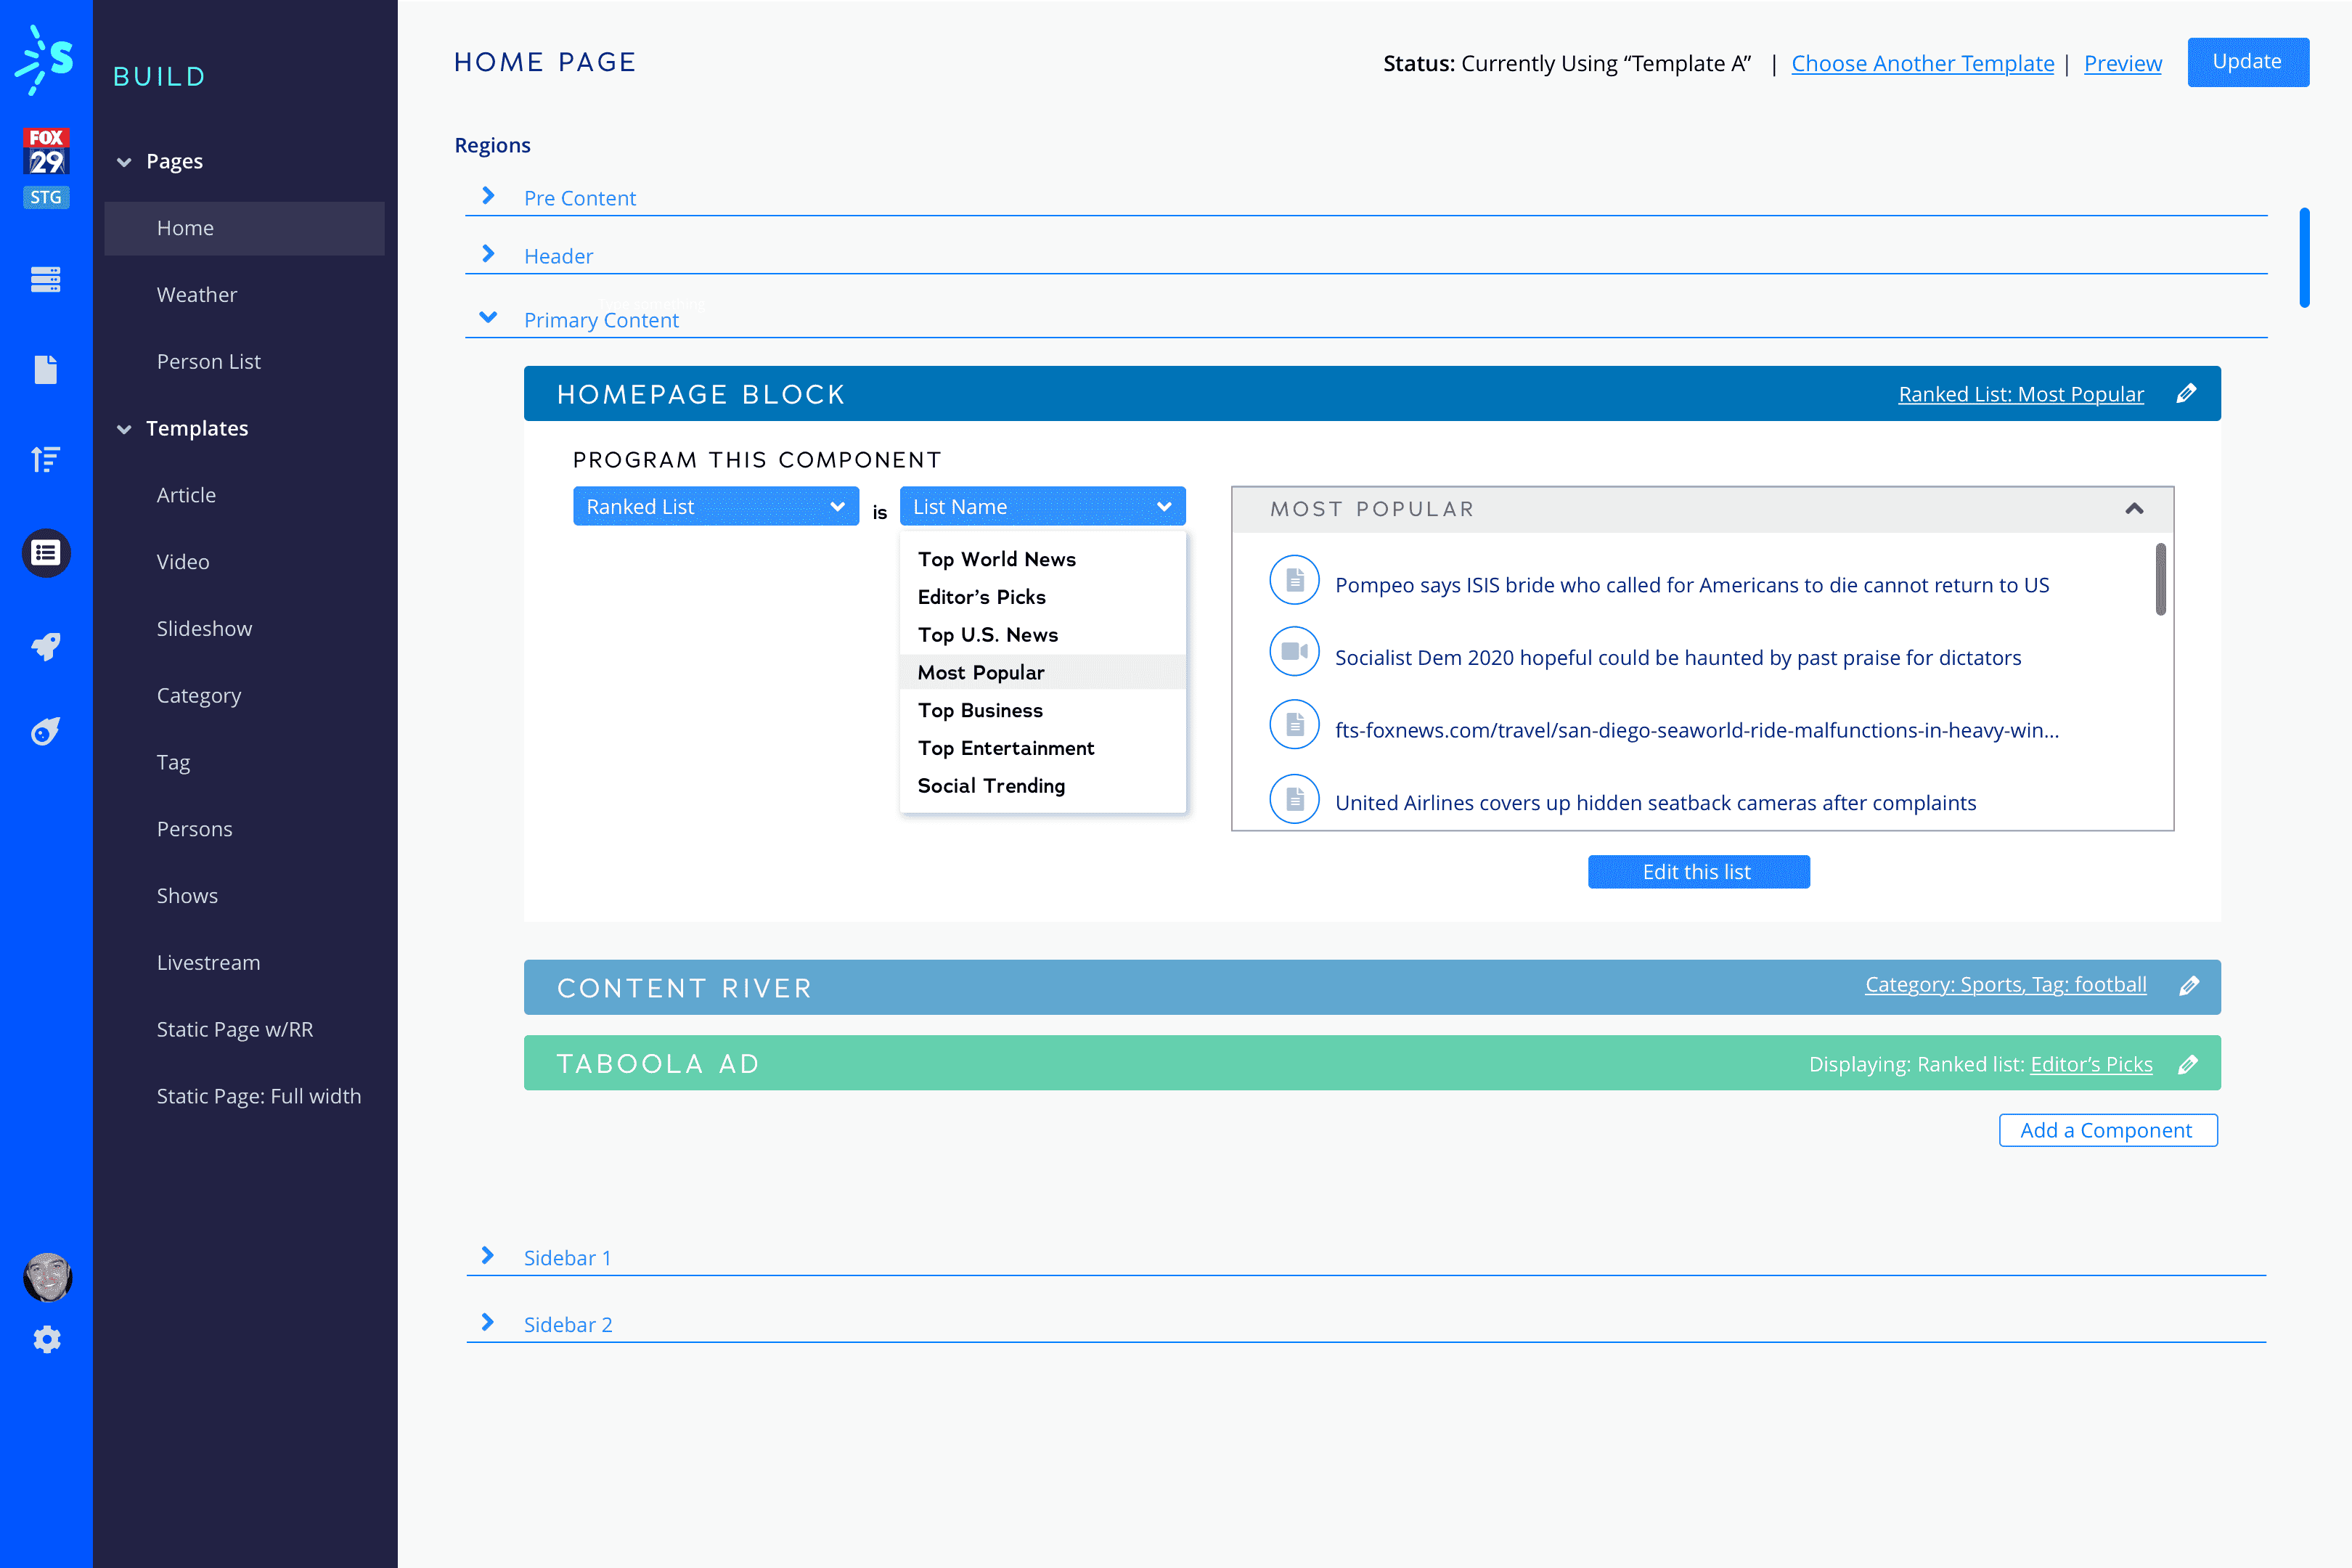Expand the Pre Content region
The image size is (2352, 1568).
pyautogui.click(x=488, y=196)
